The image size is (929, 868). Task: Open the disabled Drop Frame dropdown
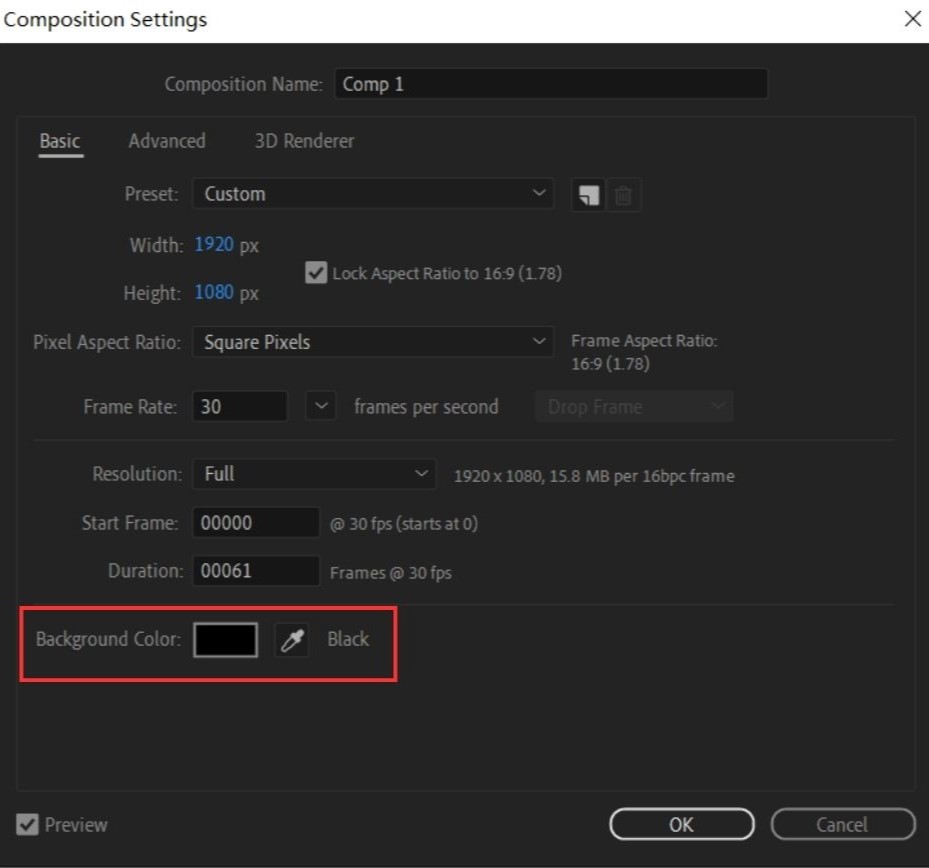point(634,407)
